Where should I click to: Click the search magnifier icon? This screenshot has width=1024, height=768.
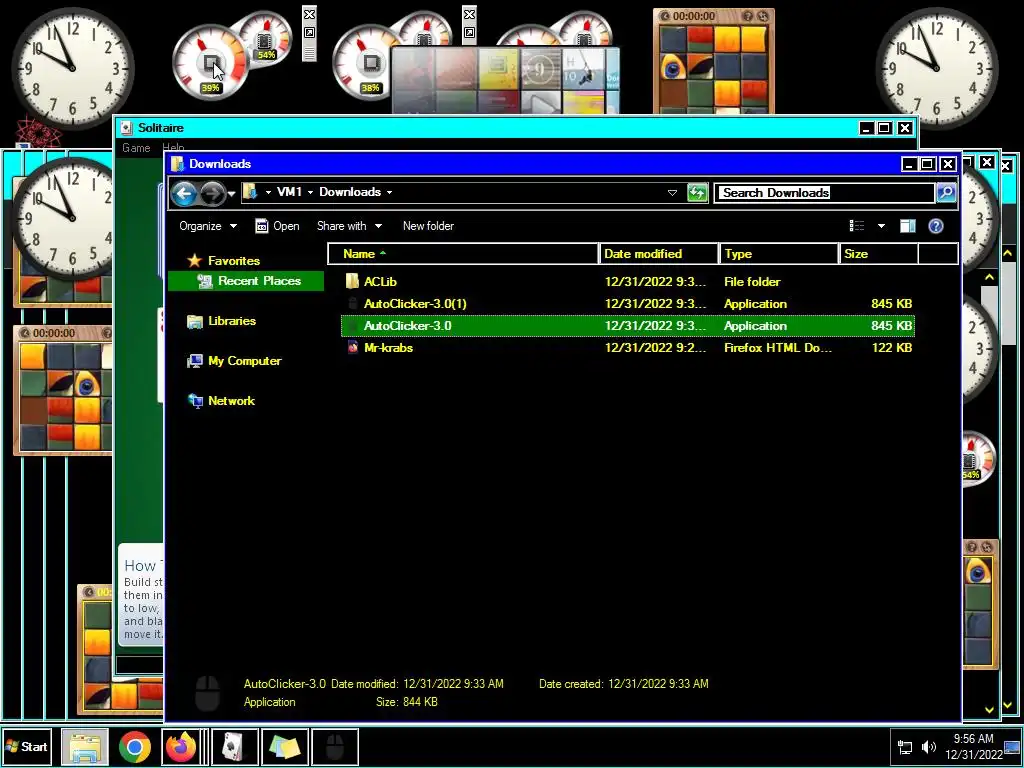click(946, 193)
